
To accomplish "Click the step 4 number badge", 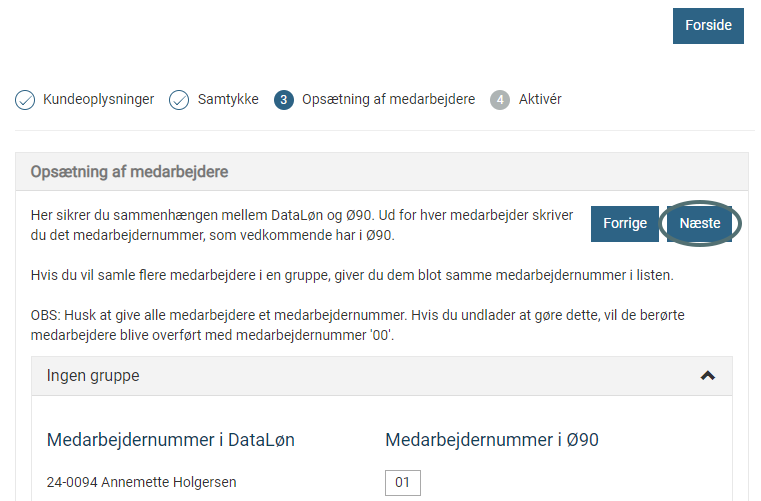I will tap(500, 100).
